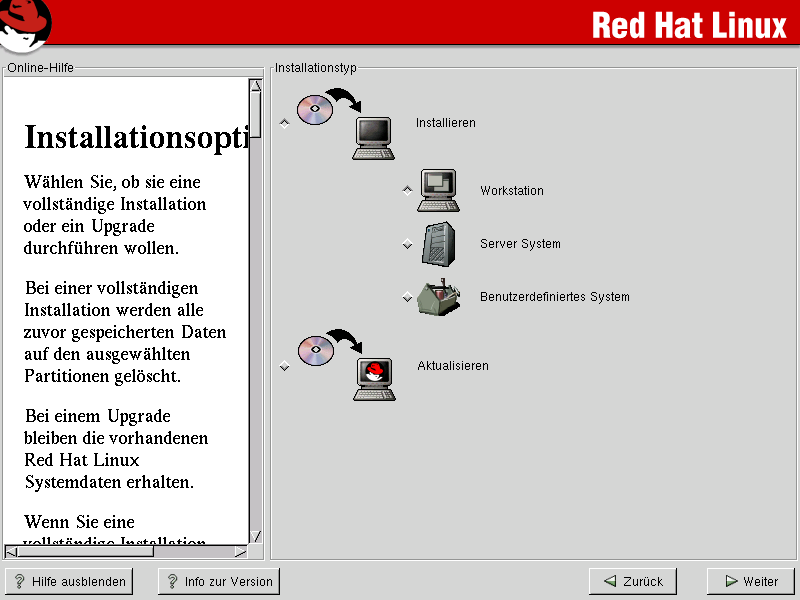Click the question mark icon on Hilfe ausblenden
This screenshot has width=800, height=600.
coord(19,581)
